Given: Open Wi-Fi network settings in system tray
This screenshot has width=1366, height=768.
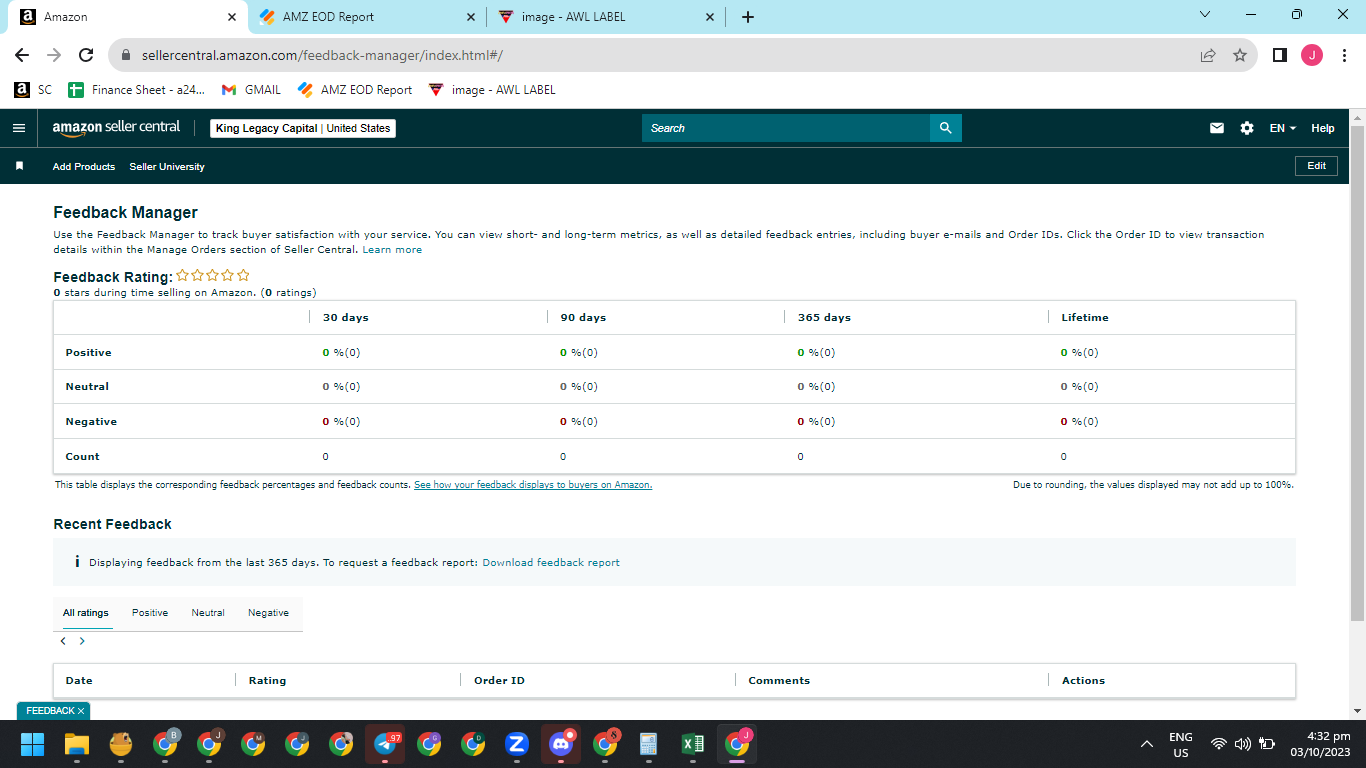Looking at the screenshot, I should (1219, 744).
